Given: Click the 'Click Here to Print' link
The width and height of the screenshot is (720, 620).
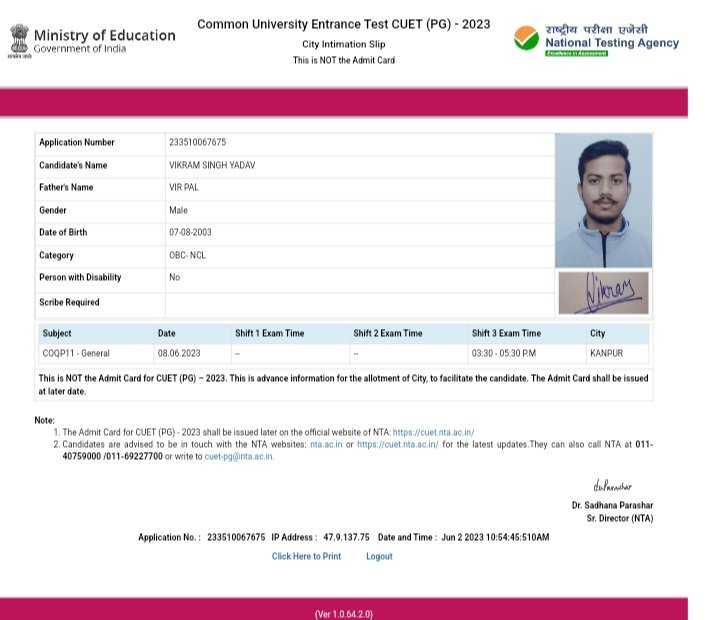Looking at the screenshot, I should [x=306, y=556].
